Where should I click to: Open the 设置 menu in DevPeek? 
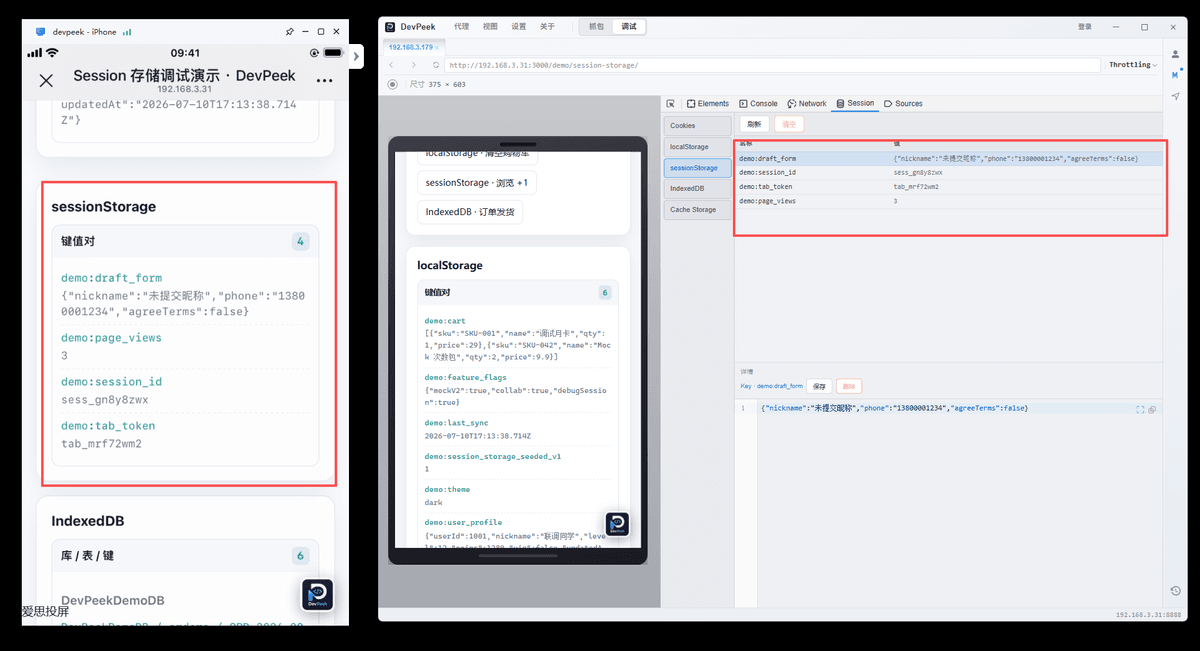pyautogui.click(x=518, y=27)
